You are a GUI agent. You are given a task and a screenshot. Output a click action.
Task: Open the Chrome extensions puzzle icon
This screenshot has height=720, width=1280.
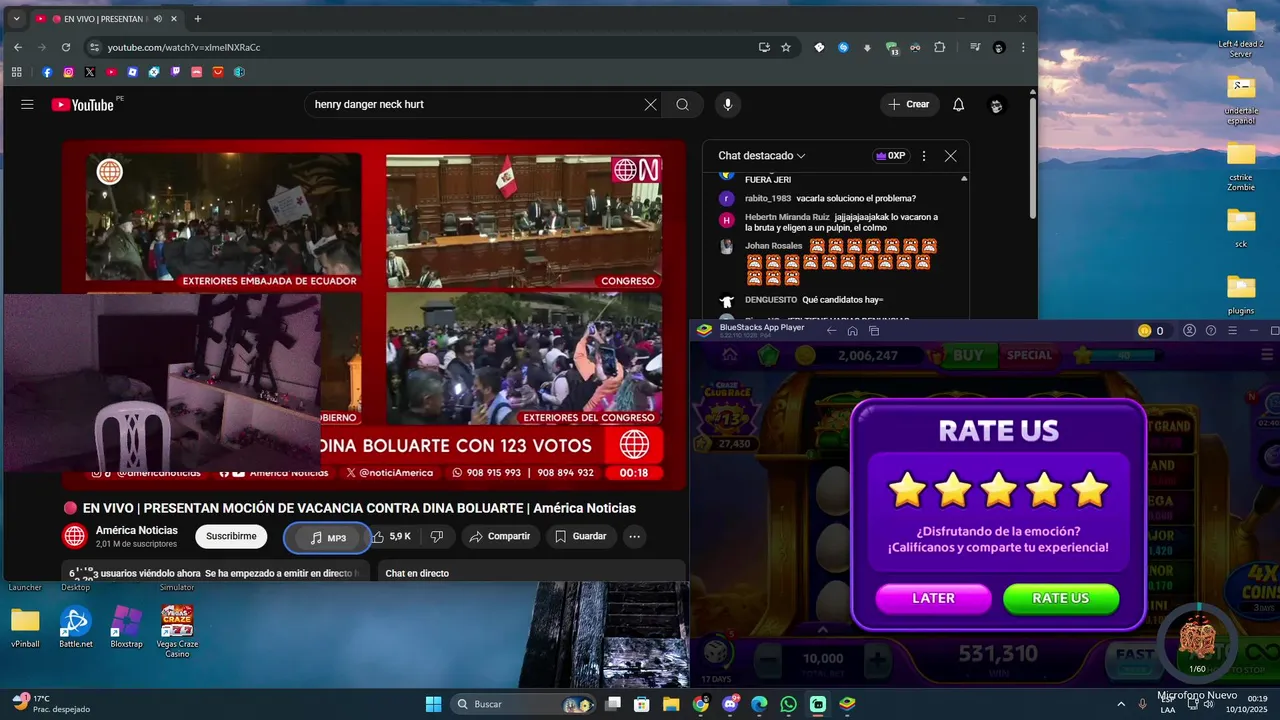click(x=940, y=47)
